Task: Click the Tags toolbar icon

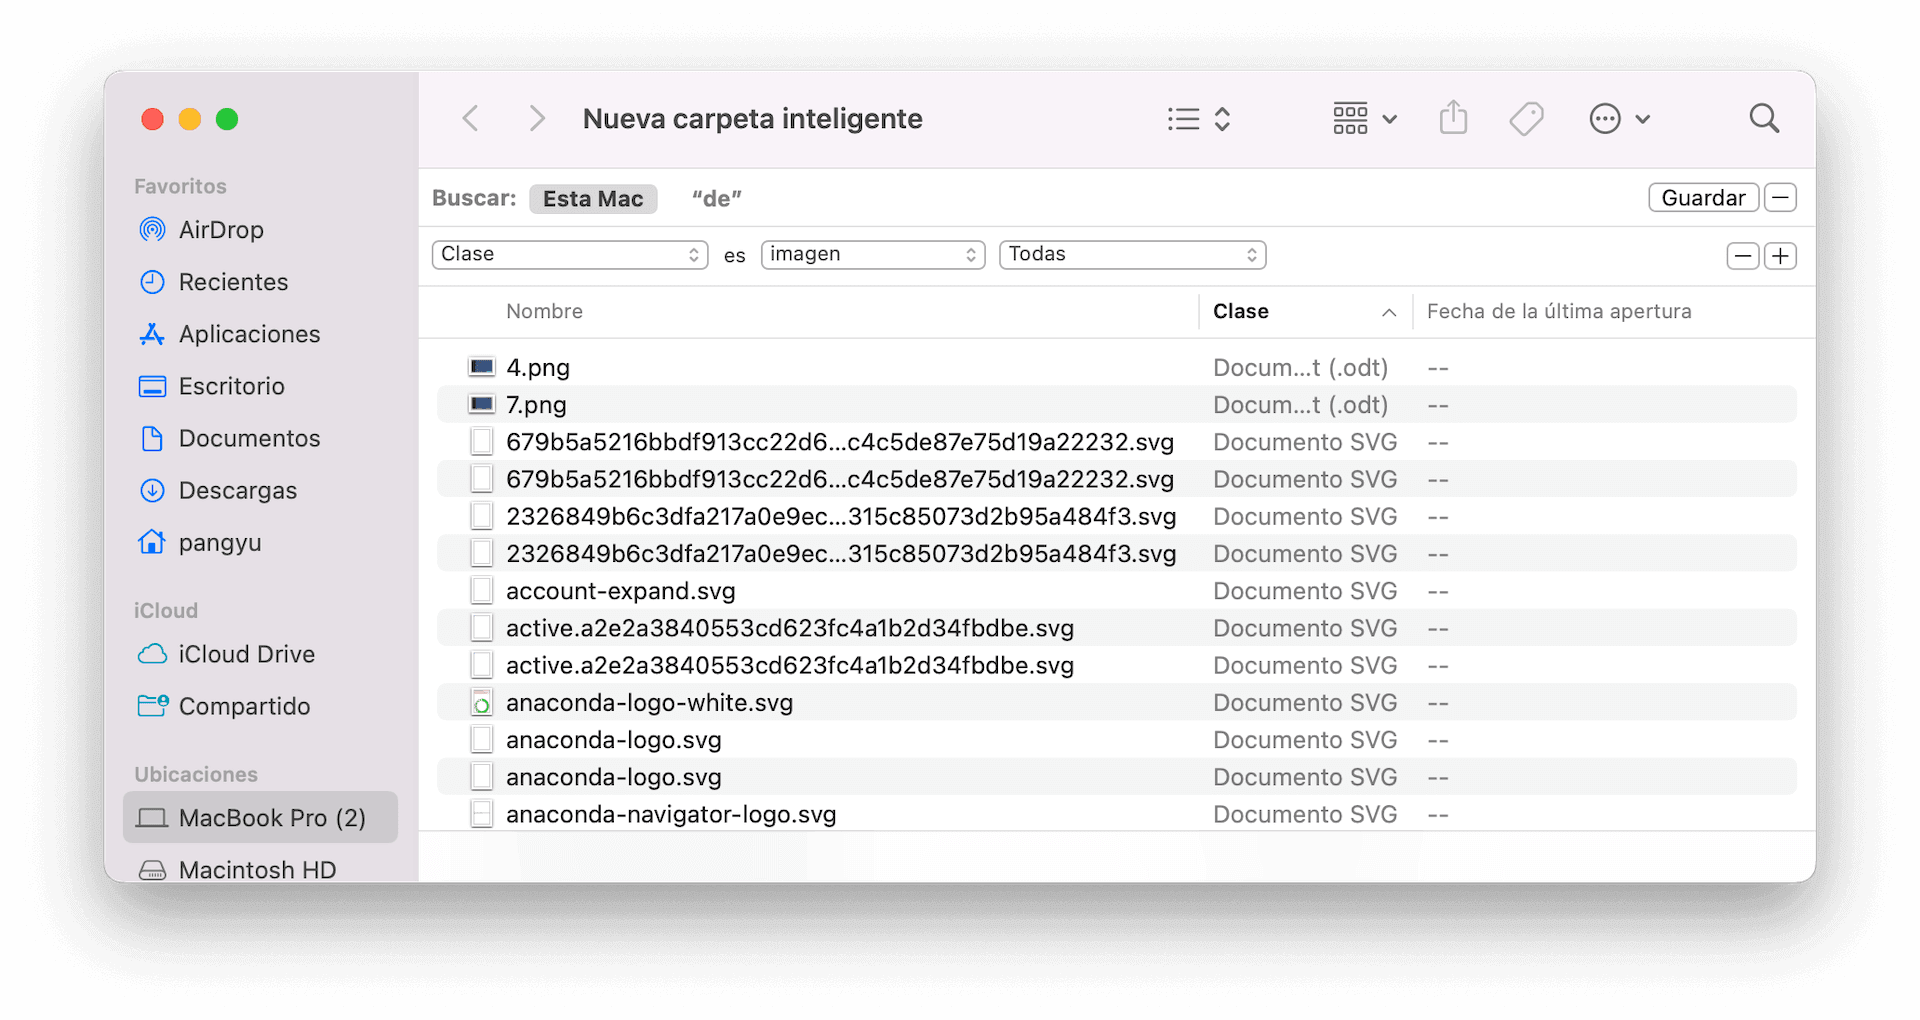Action: [1526, 119]
